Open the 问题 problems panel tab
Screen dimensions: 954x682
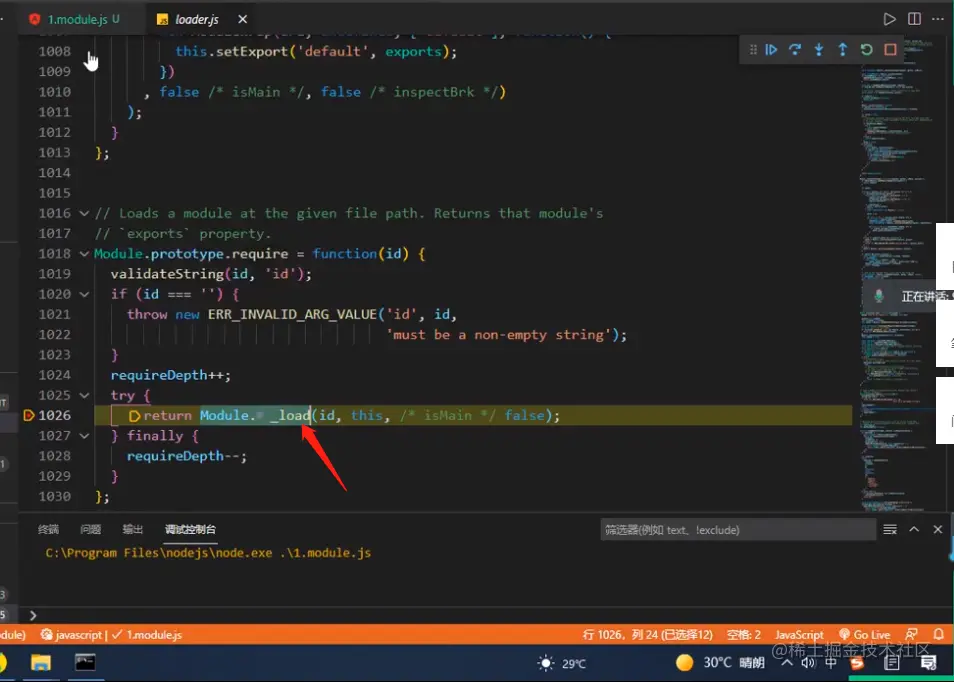point(91,529)
